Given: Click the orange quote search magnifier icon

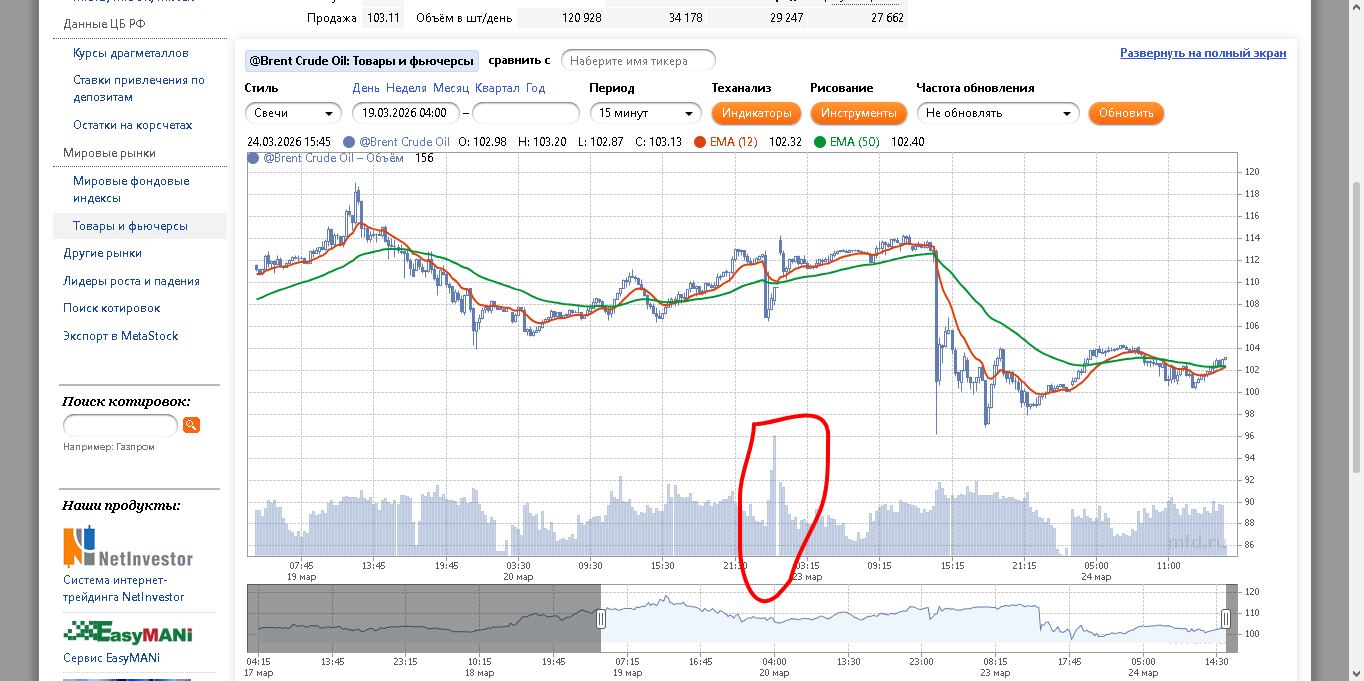Looking at the screenshot, I should 190,425.
